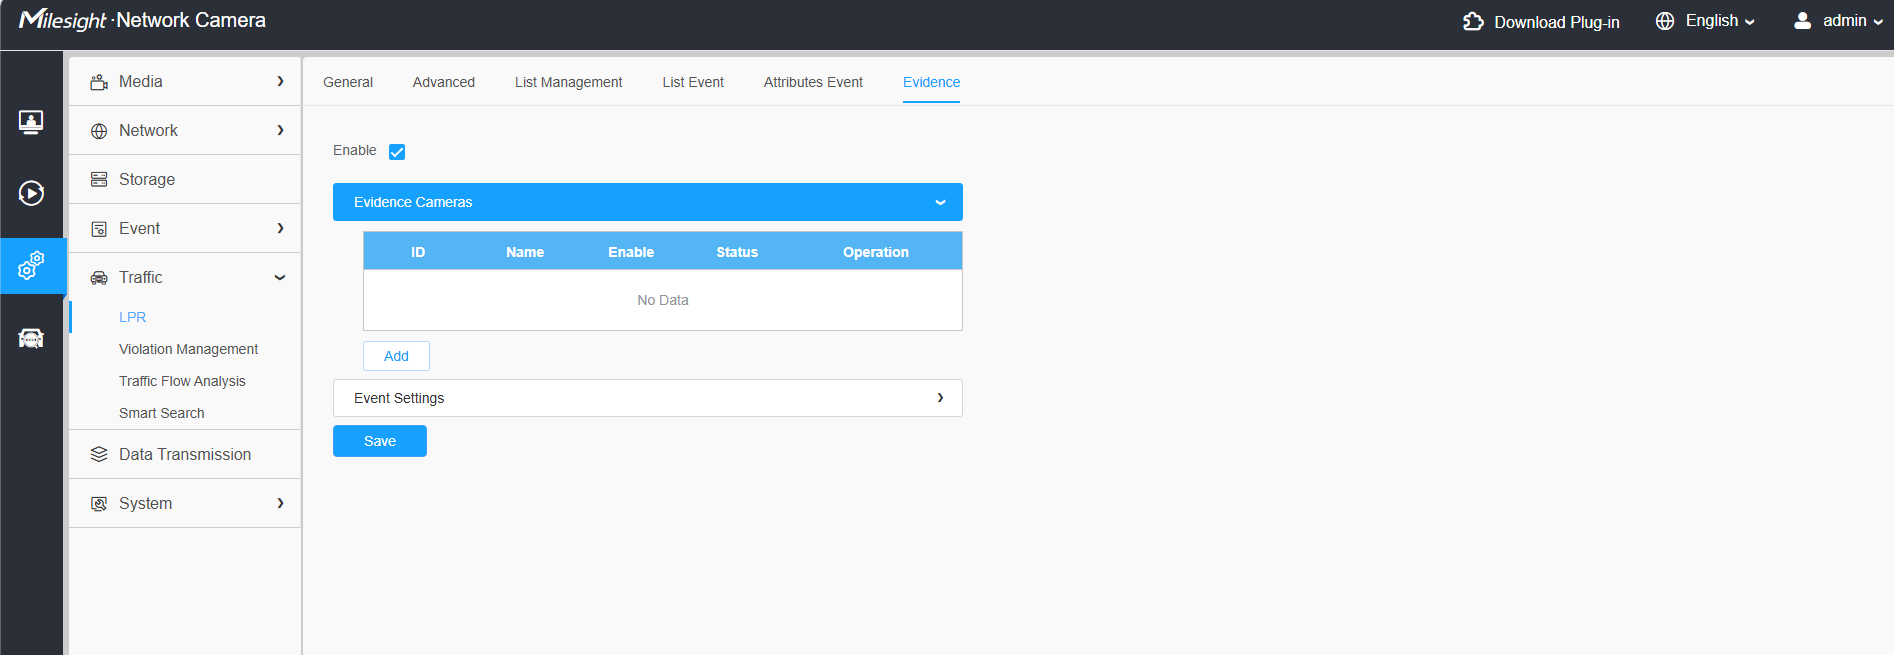Collapse the Evidence Cameras section

point(648,202)
